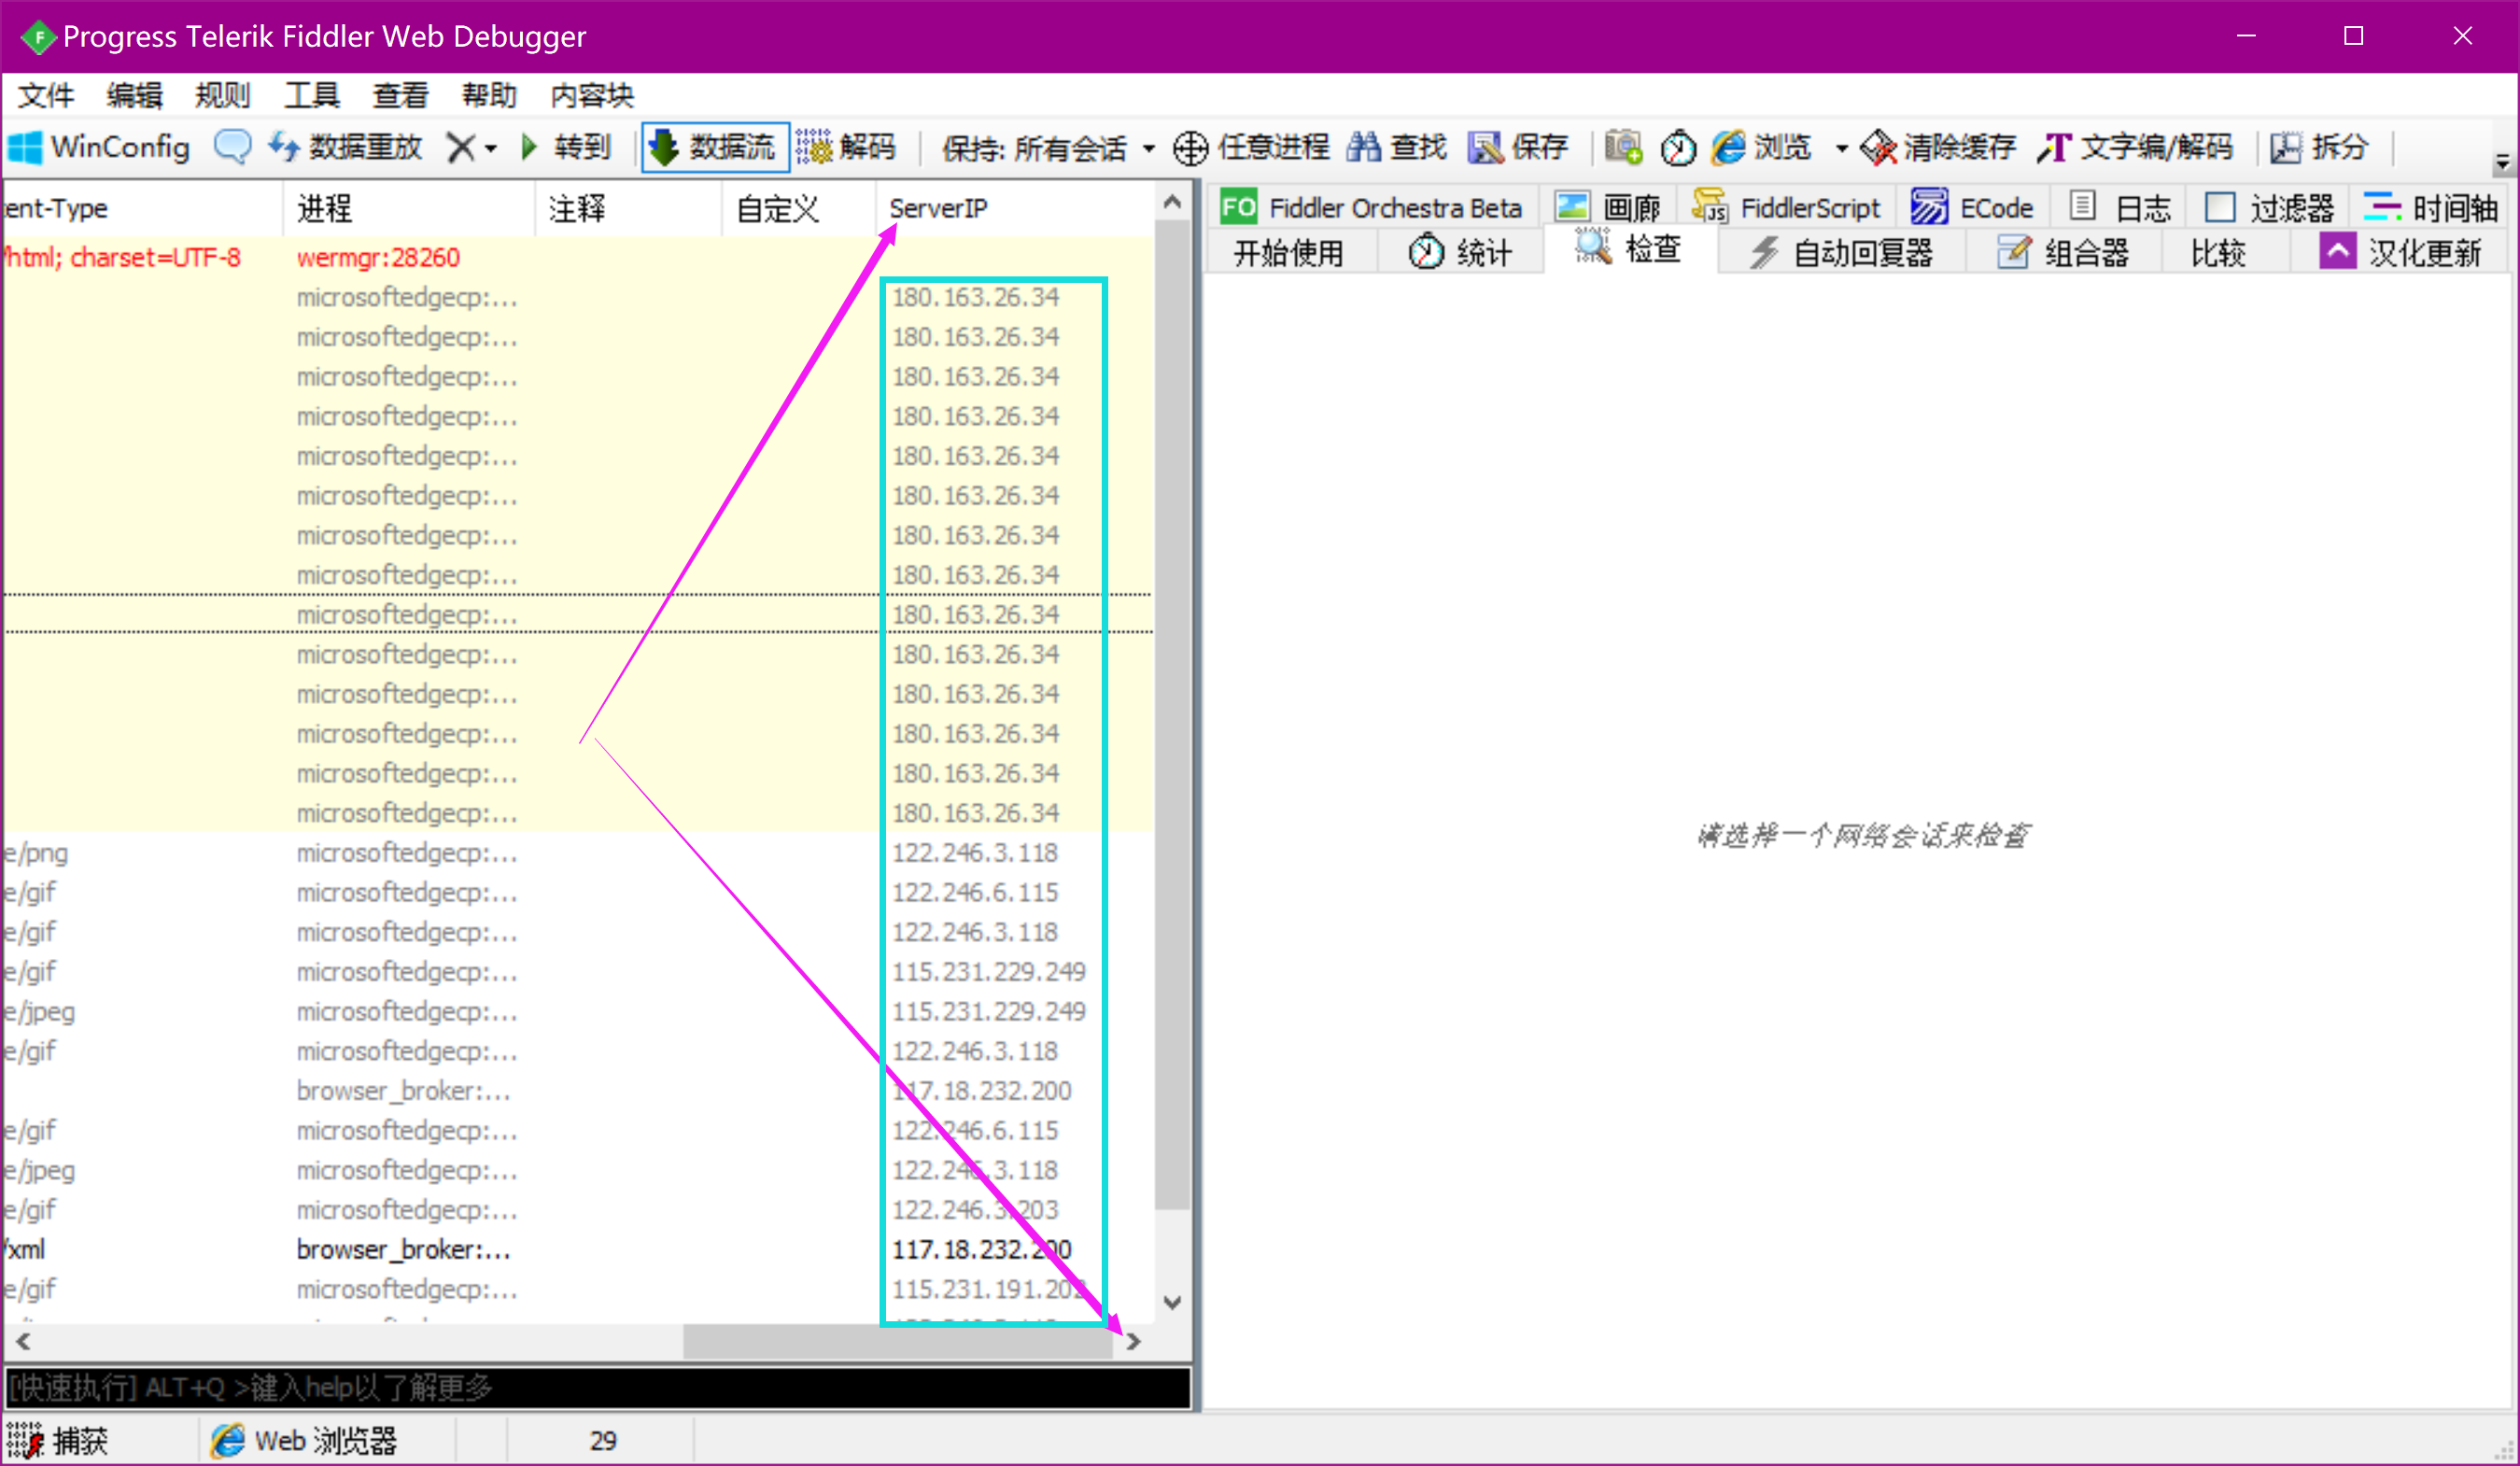The width and height of the screenshot is (2520, 1466).
Task: Select the 122.246.6.115 e/gif row after browser_broker
Action: coord(578,1130)
